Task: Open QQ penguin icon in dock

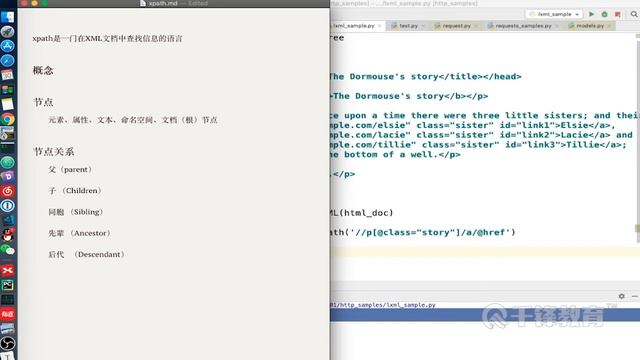Action: pyautogui.click(x=7, y=235)
